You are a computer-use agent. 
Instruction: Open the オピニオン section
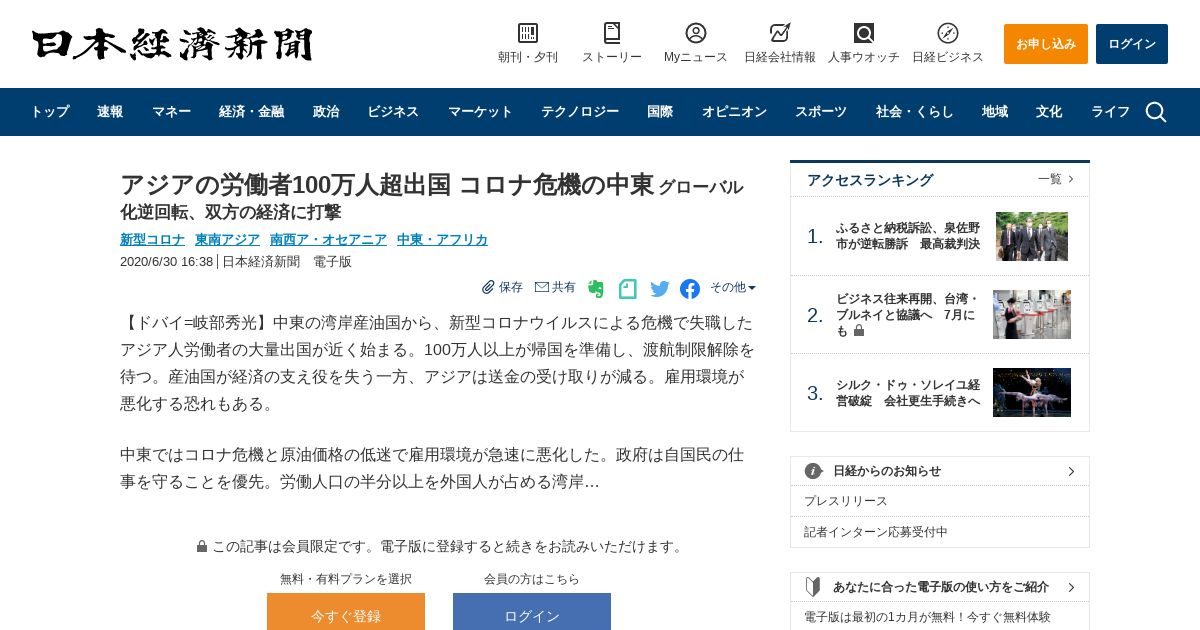734,112
